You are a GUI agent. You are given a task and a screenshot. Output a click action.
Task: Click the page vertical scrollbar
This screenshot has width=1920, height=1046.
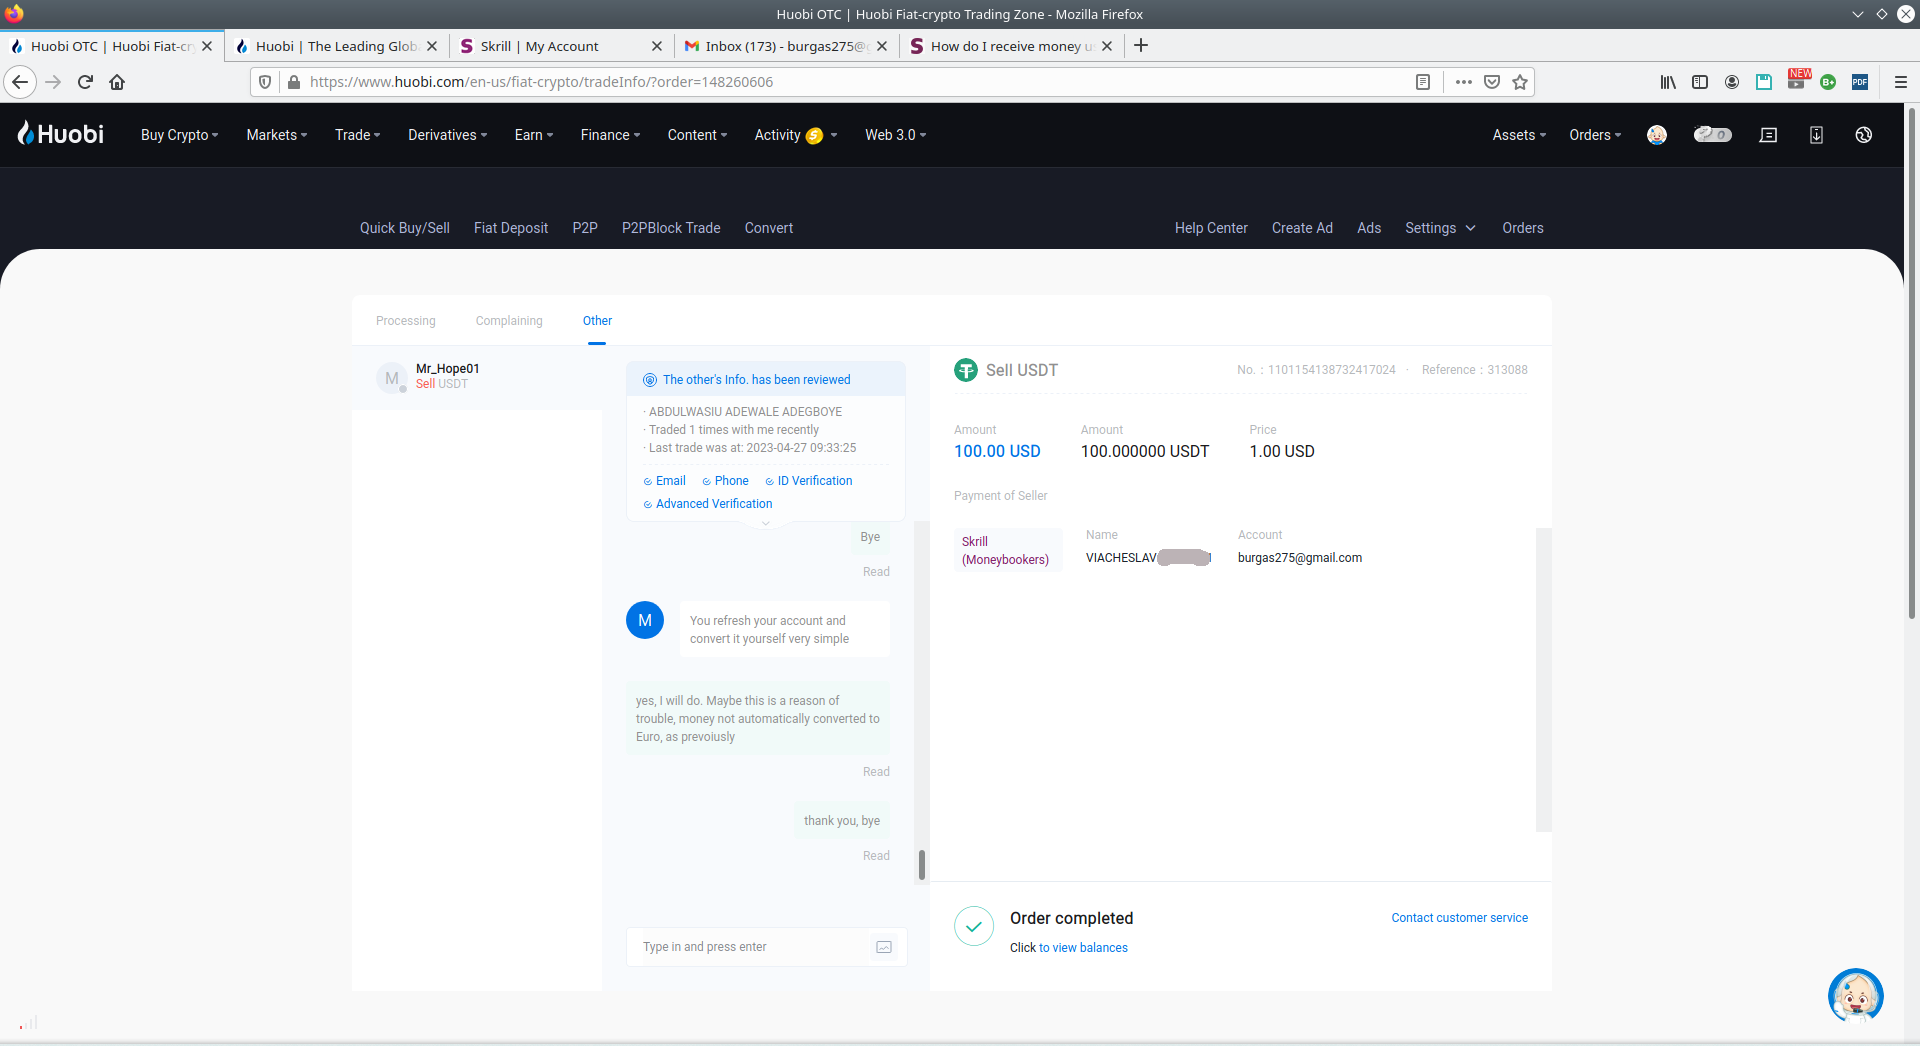(1912, 365)
